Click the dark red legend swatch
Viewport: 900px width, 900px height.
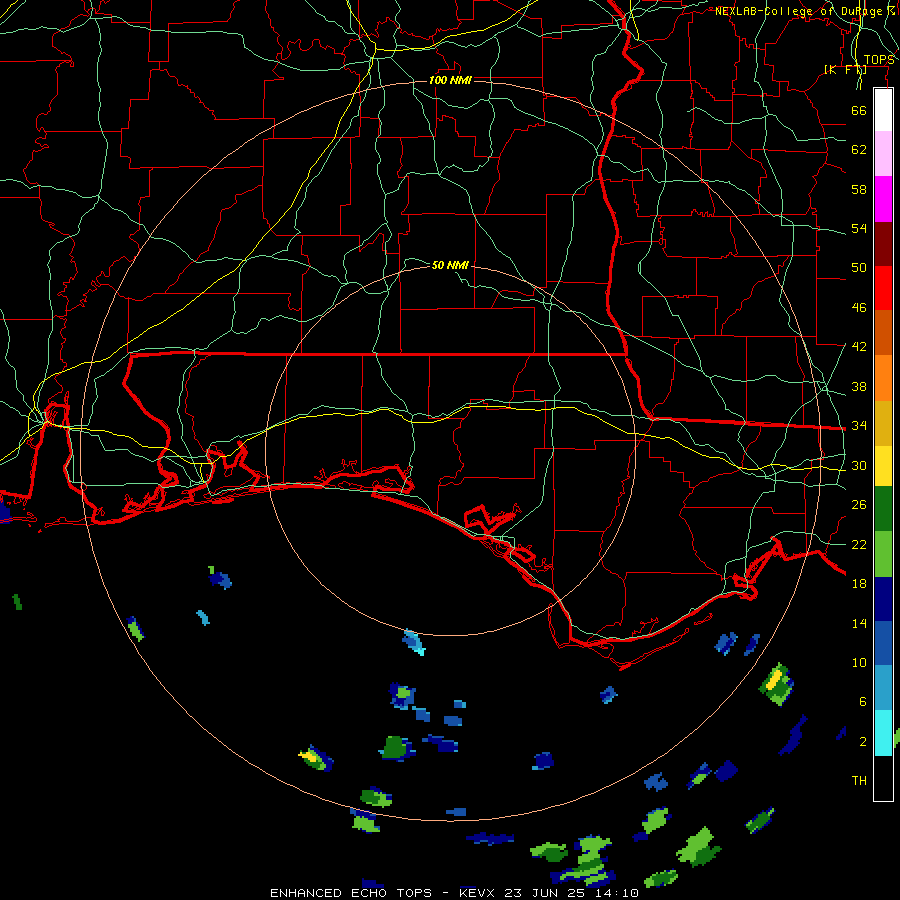[x=883, y=243]
